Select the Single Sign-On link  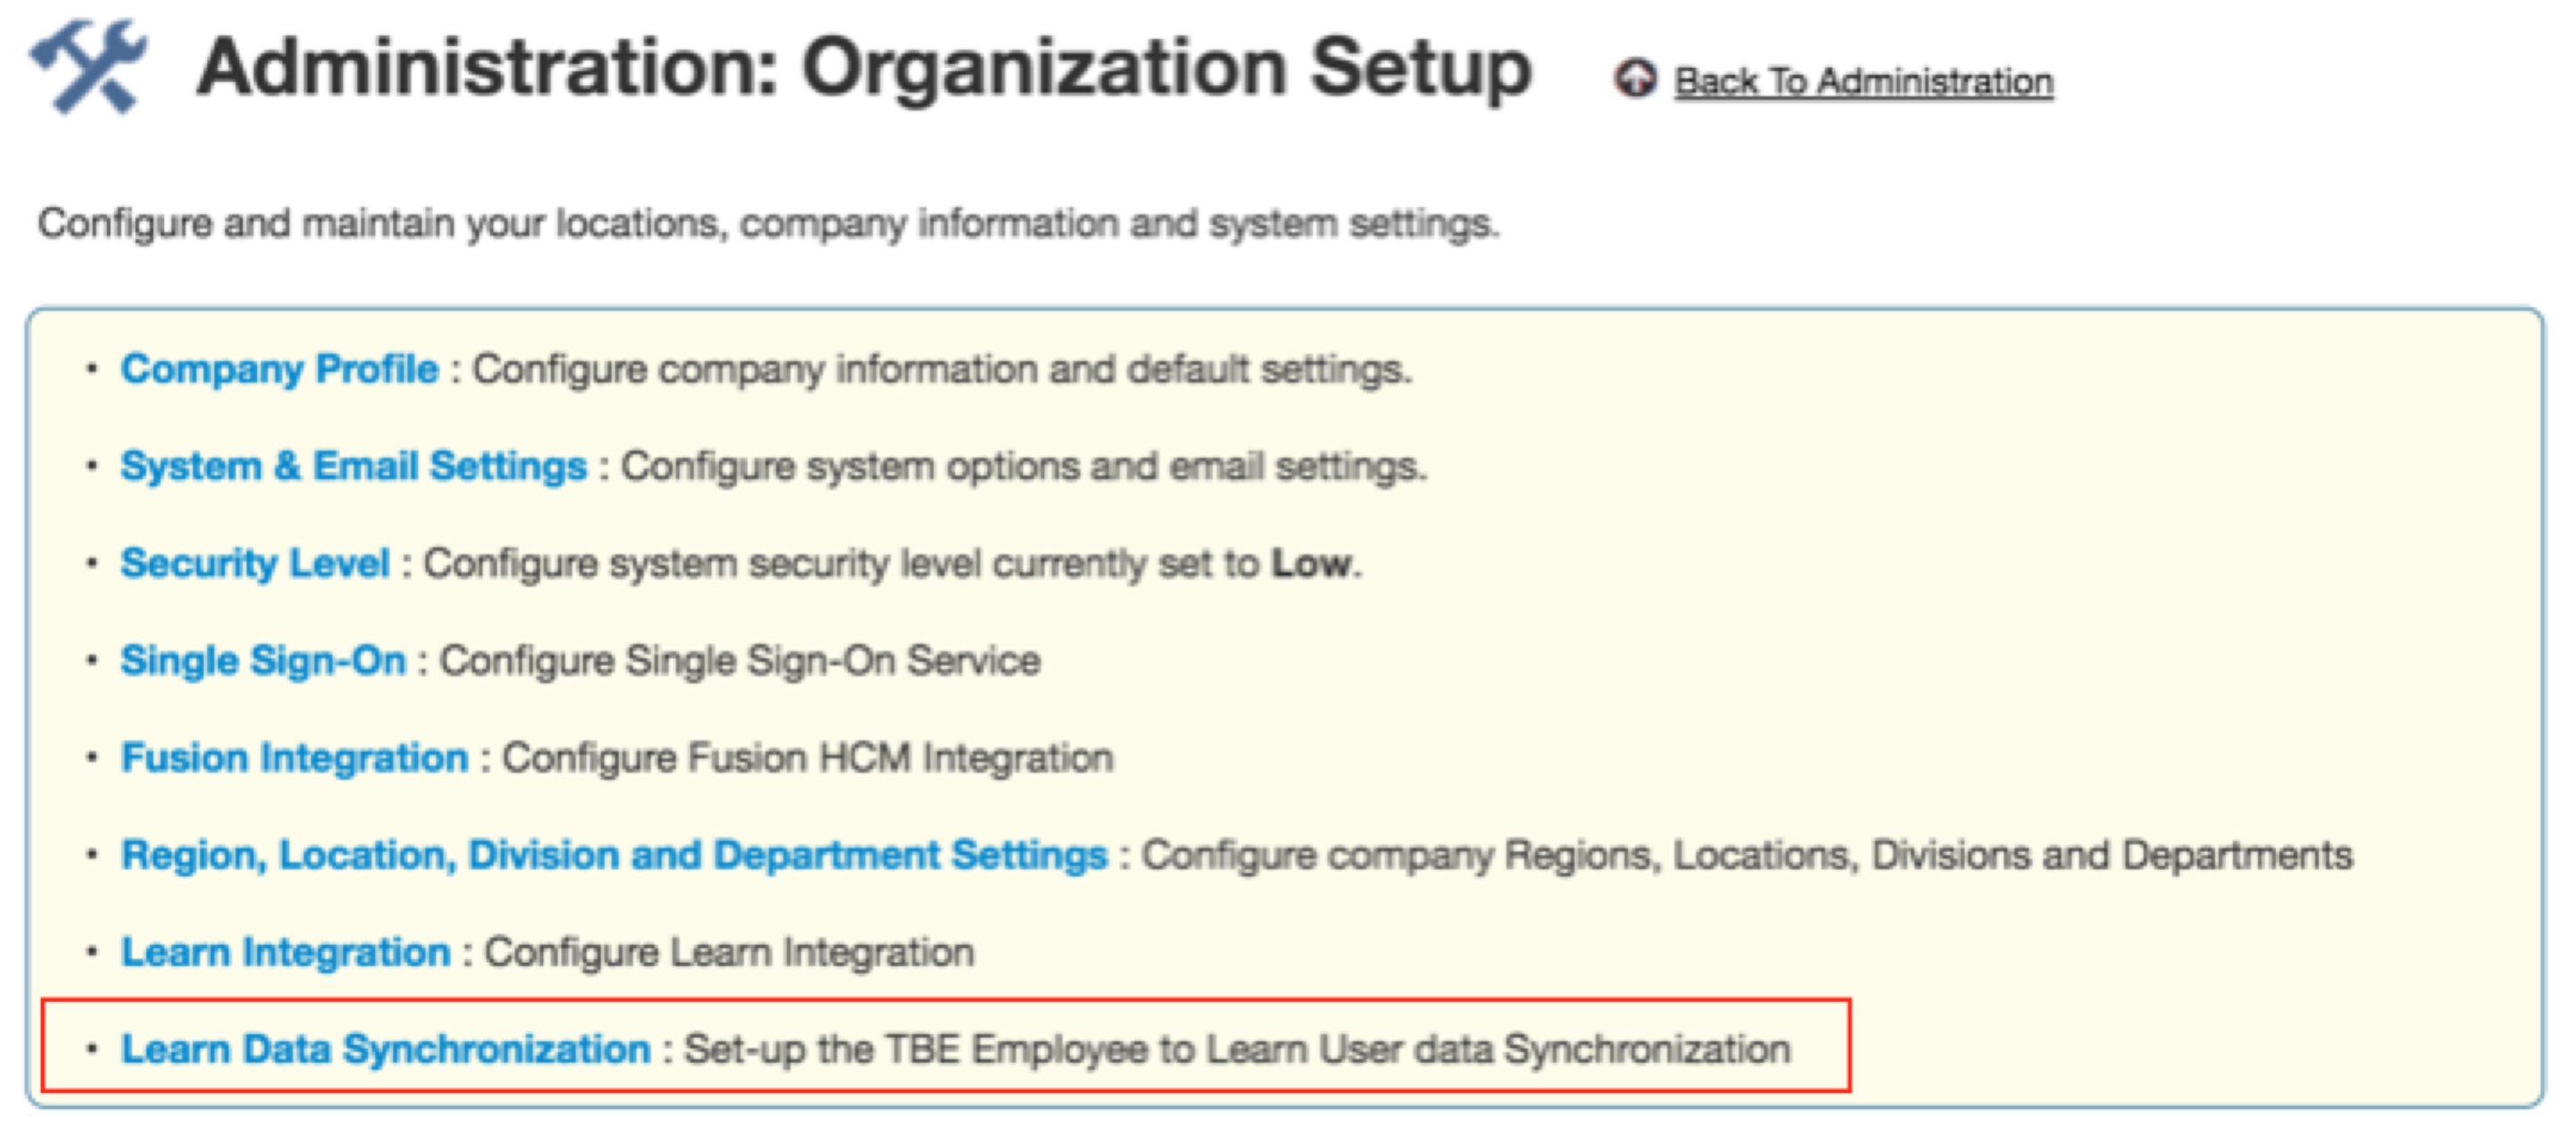263,660
